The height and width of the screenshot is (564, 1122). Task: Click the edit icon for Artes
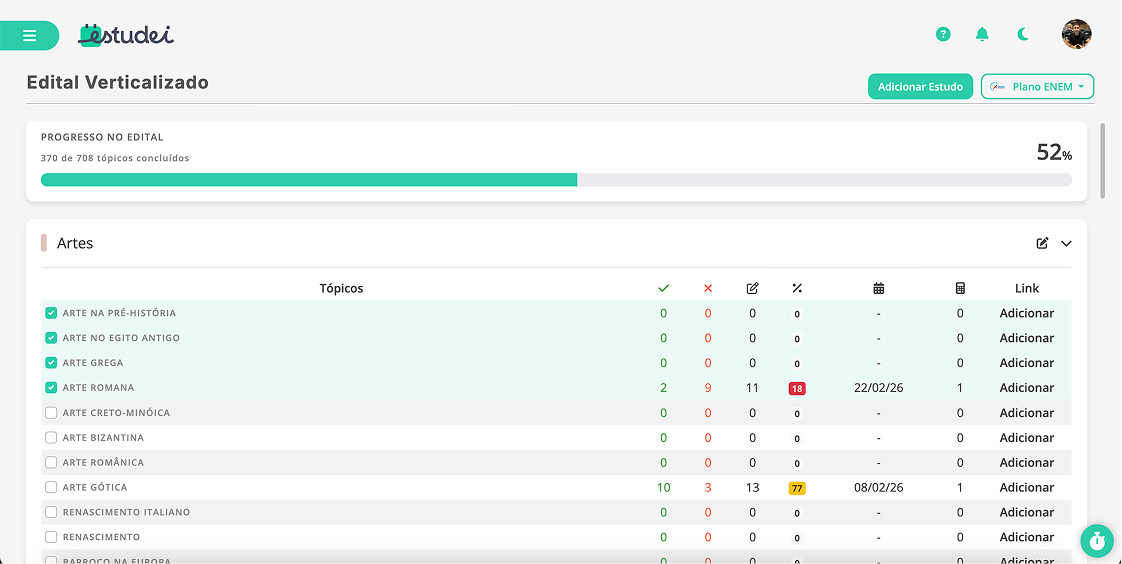(1043, 243)
